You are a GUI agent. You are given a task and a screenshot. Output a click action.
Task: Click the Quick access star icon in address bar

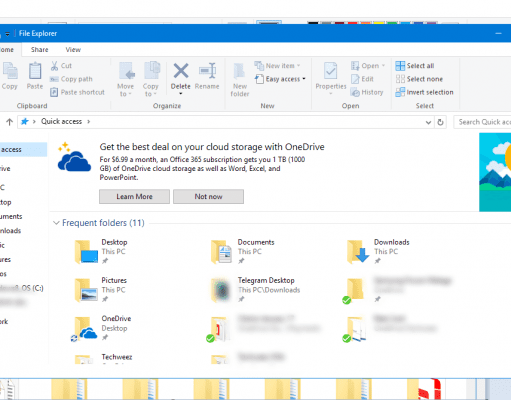pos(25,121)
